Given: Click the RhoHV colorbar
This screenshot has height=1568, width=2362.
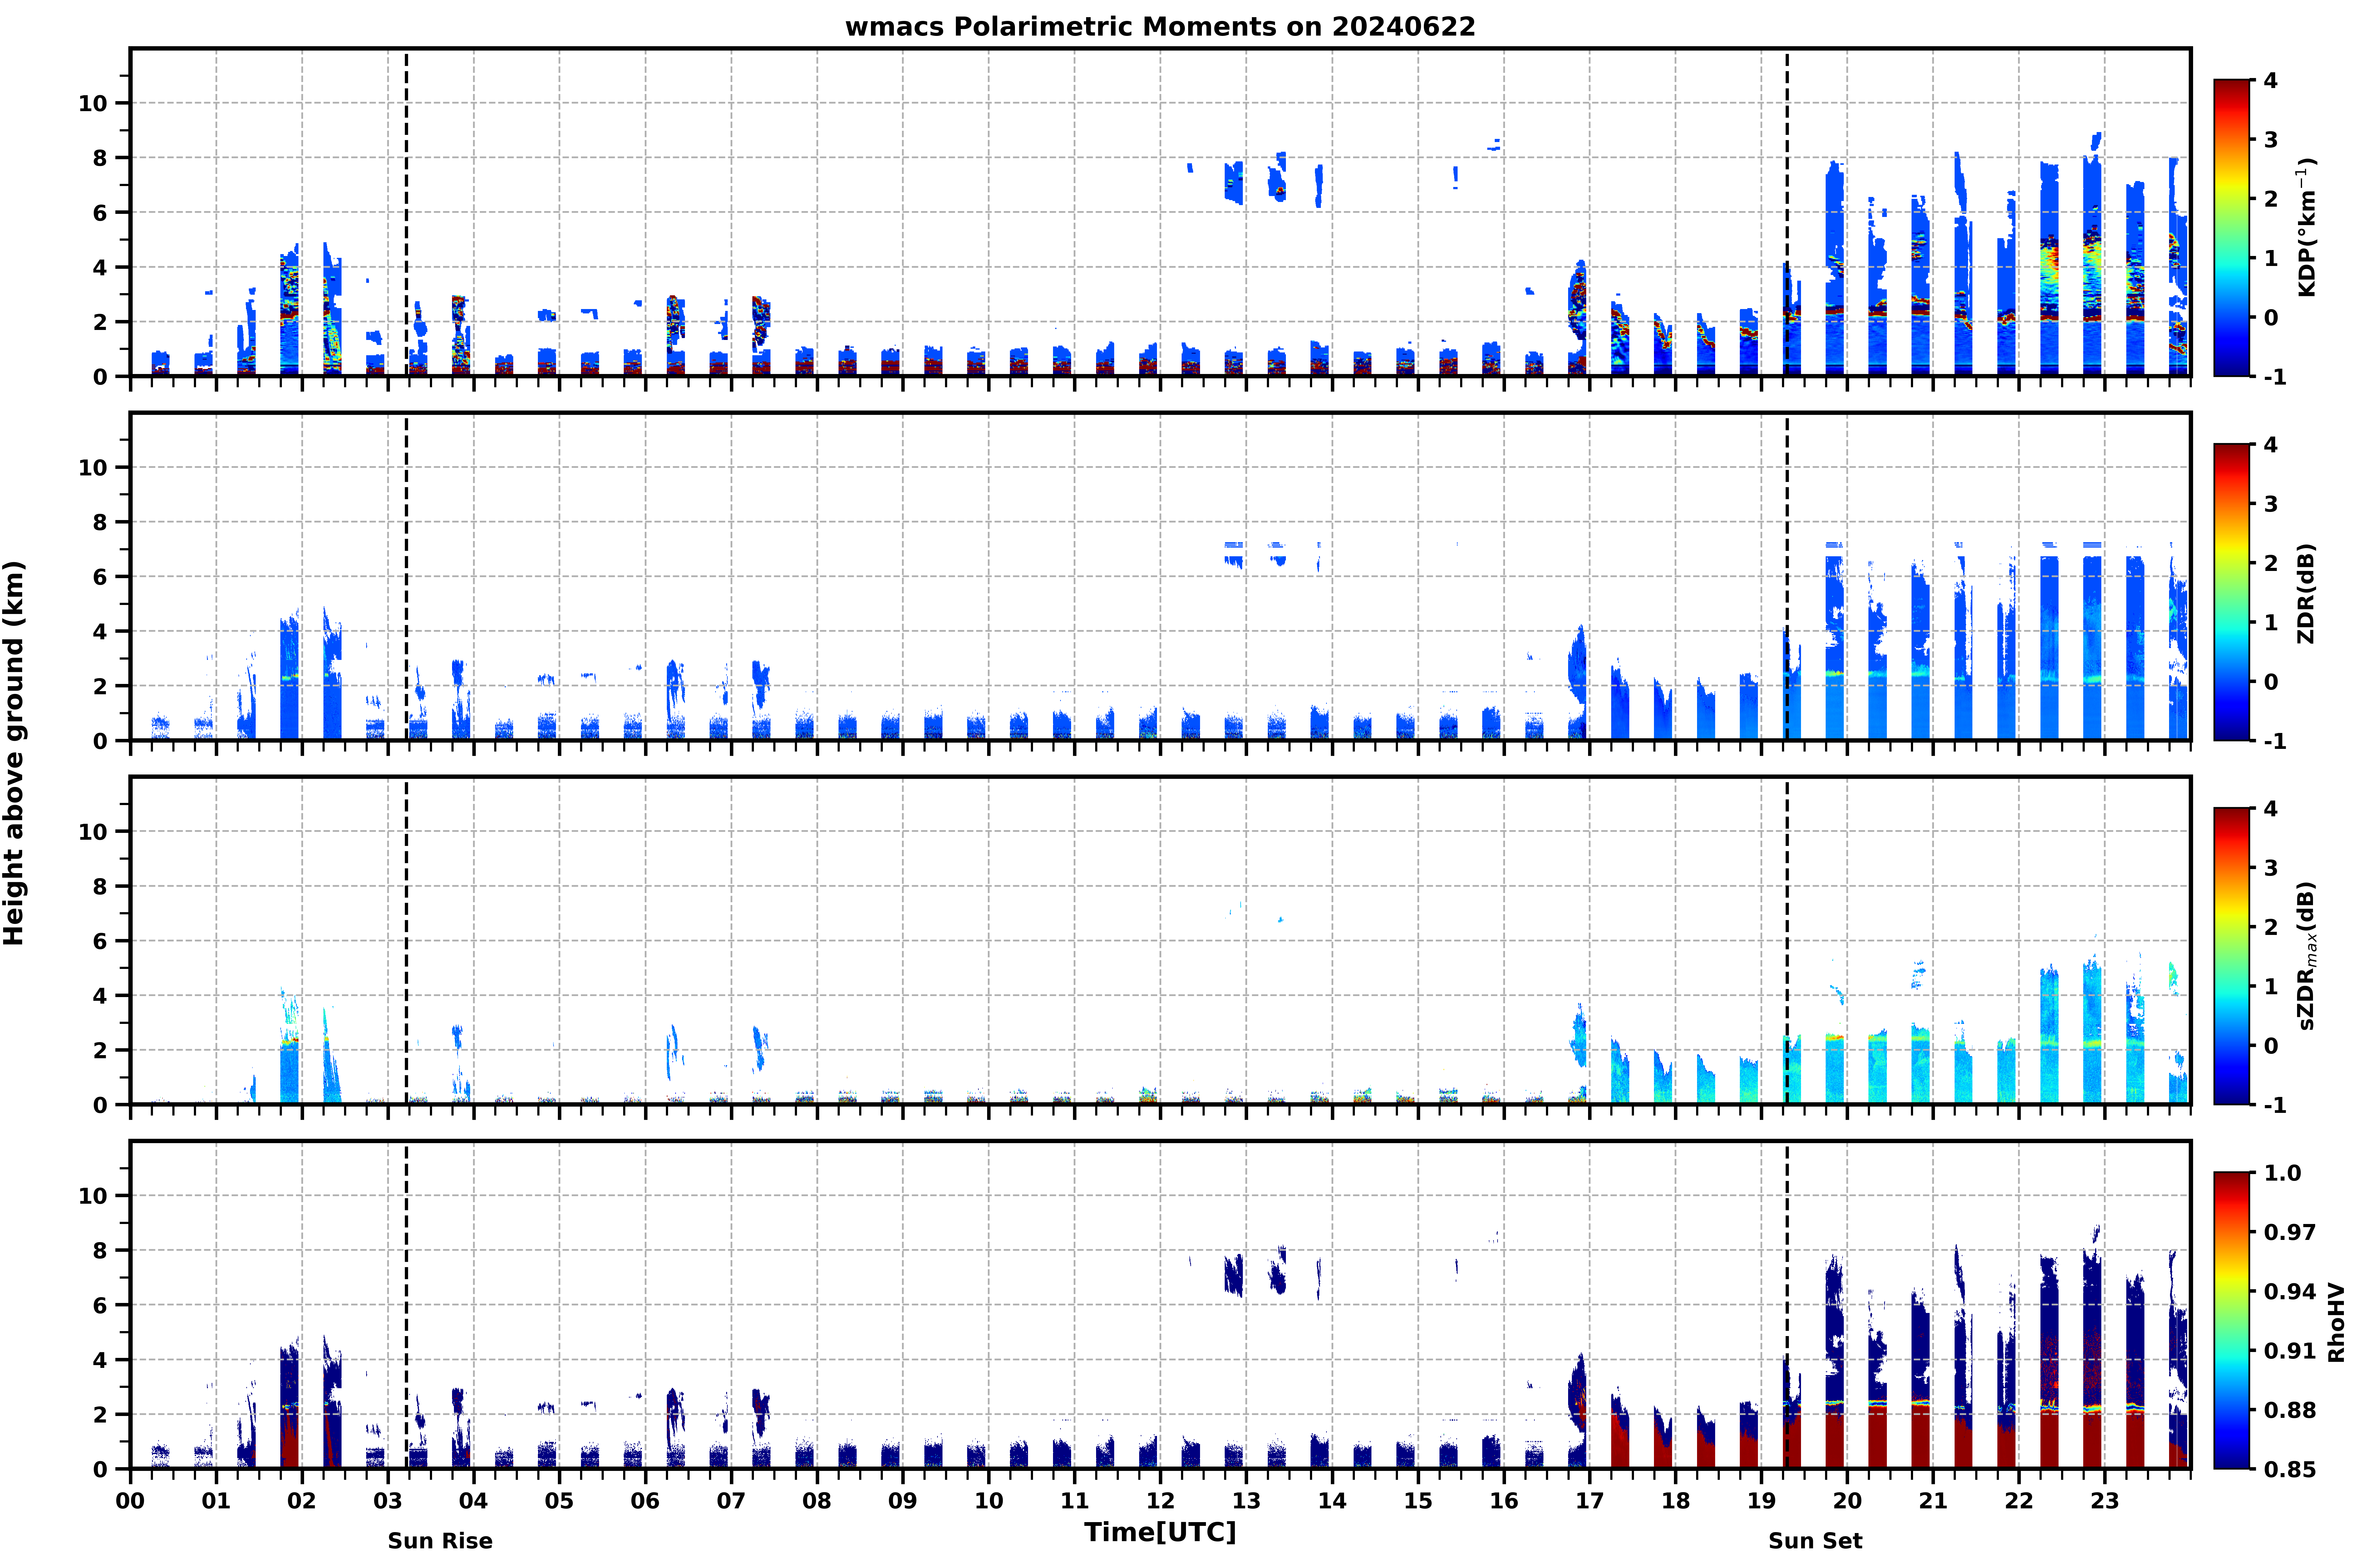Looking at the screenshot, I should (2232, 1320).
